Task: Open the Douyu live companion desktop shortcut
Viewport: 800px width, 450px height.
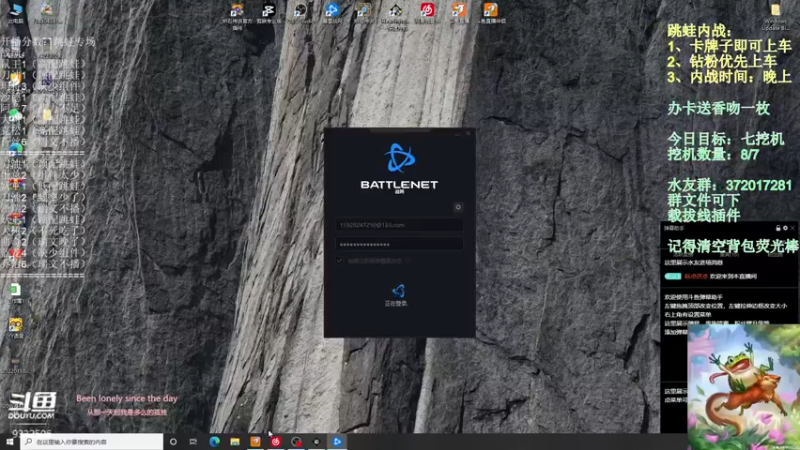Action: click(x=491, y=13)
